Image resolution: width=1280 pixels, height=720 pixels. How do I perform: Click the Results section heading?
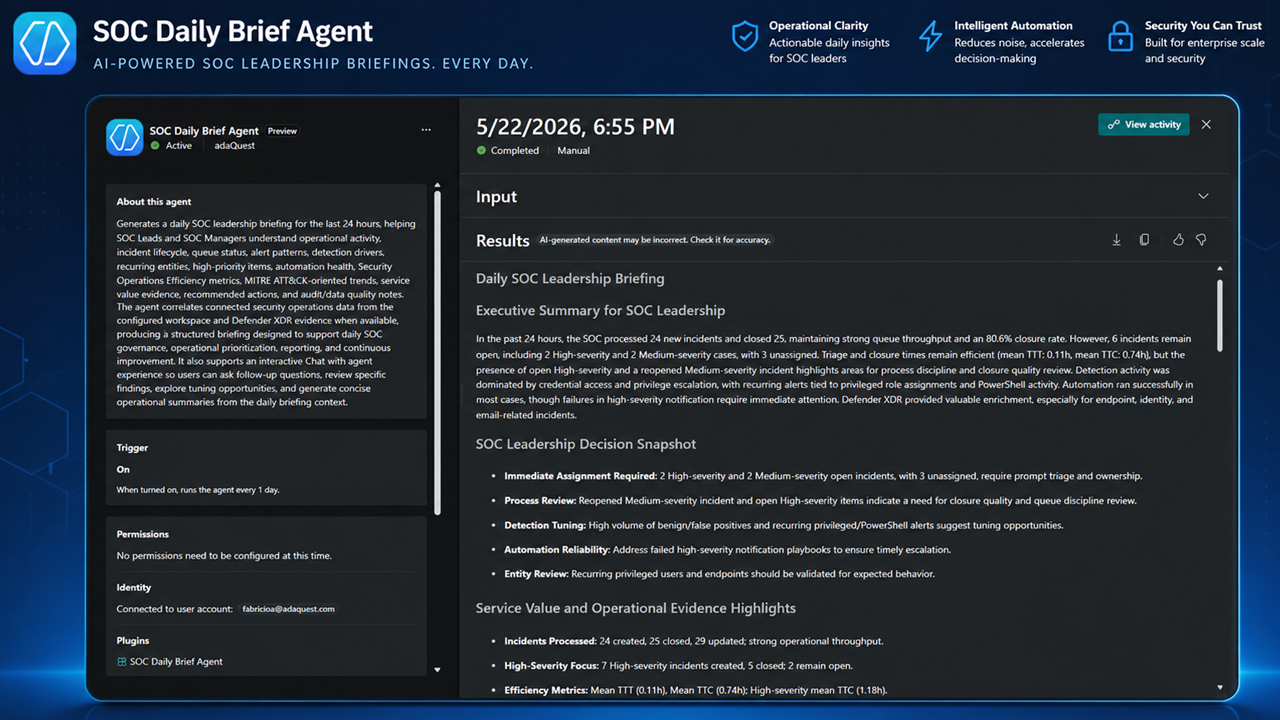[x=502, y=241]
